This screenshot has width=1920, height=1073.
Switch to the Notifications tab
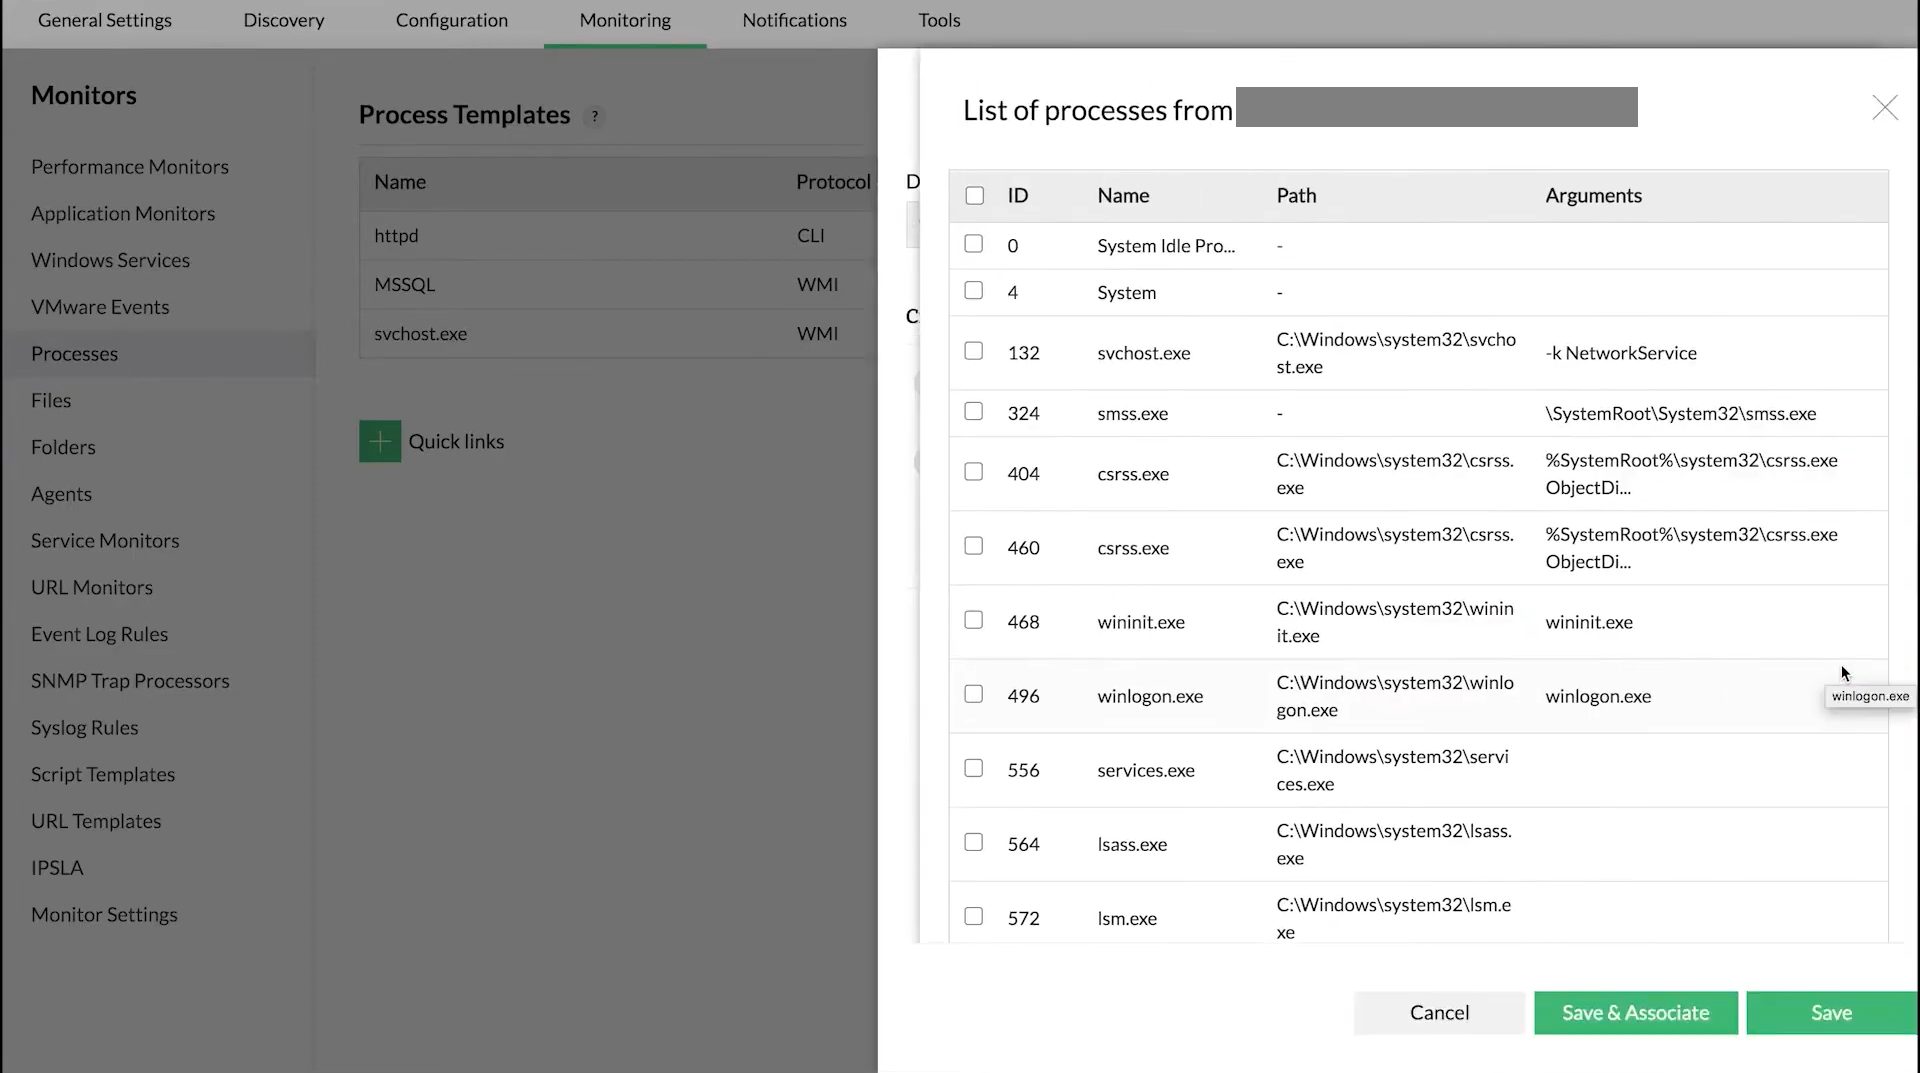(x=794, y=20)
